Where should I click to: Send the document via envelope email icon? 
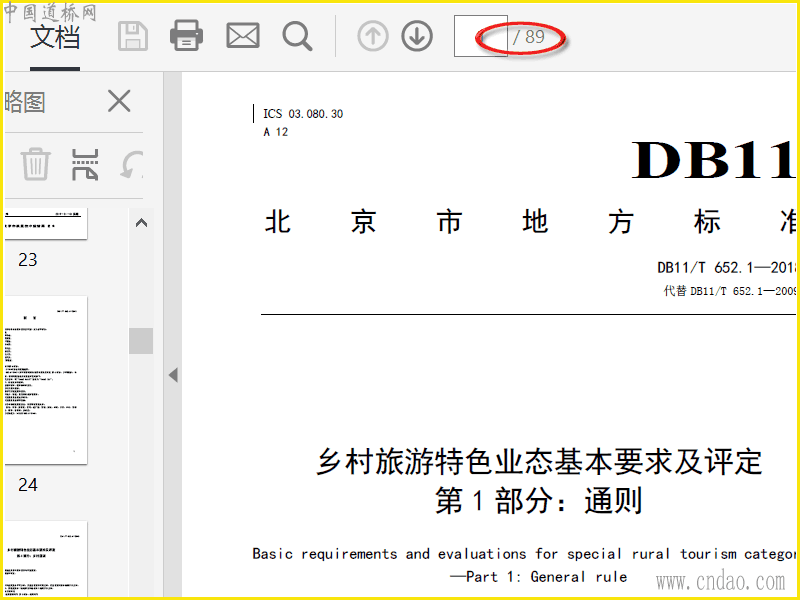point(243,36)
